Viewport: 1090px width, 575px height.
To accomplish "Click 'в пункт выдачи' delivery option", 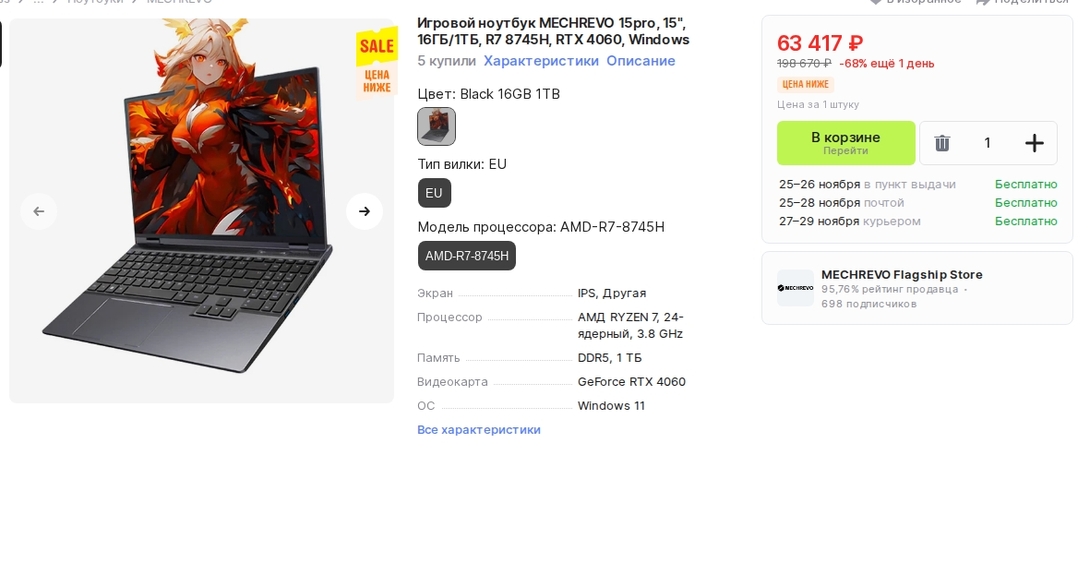I will coord(909,184).
